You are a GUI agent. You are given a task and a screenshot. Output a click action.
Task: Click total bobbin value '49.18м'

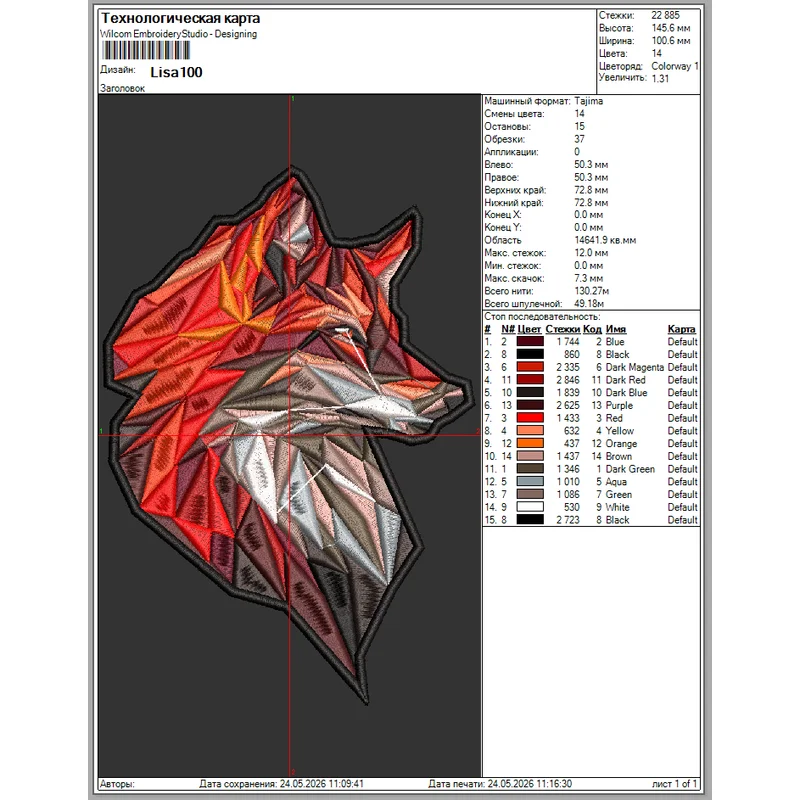(x=589, y=304)
